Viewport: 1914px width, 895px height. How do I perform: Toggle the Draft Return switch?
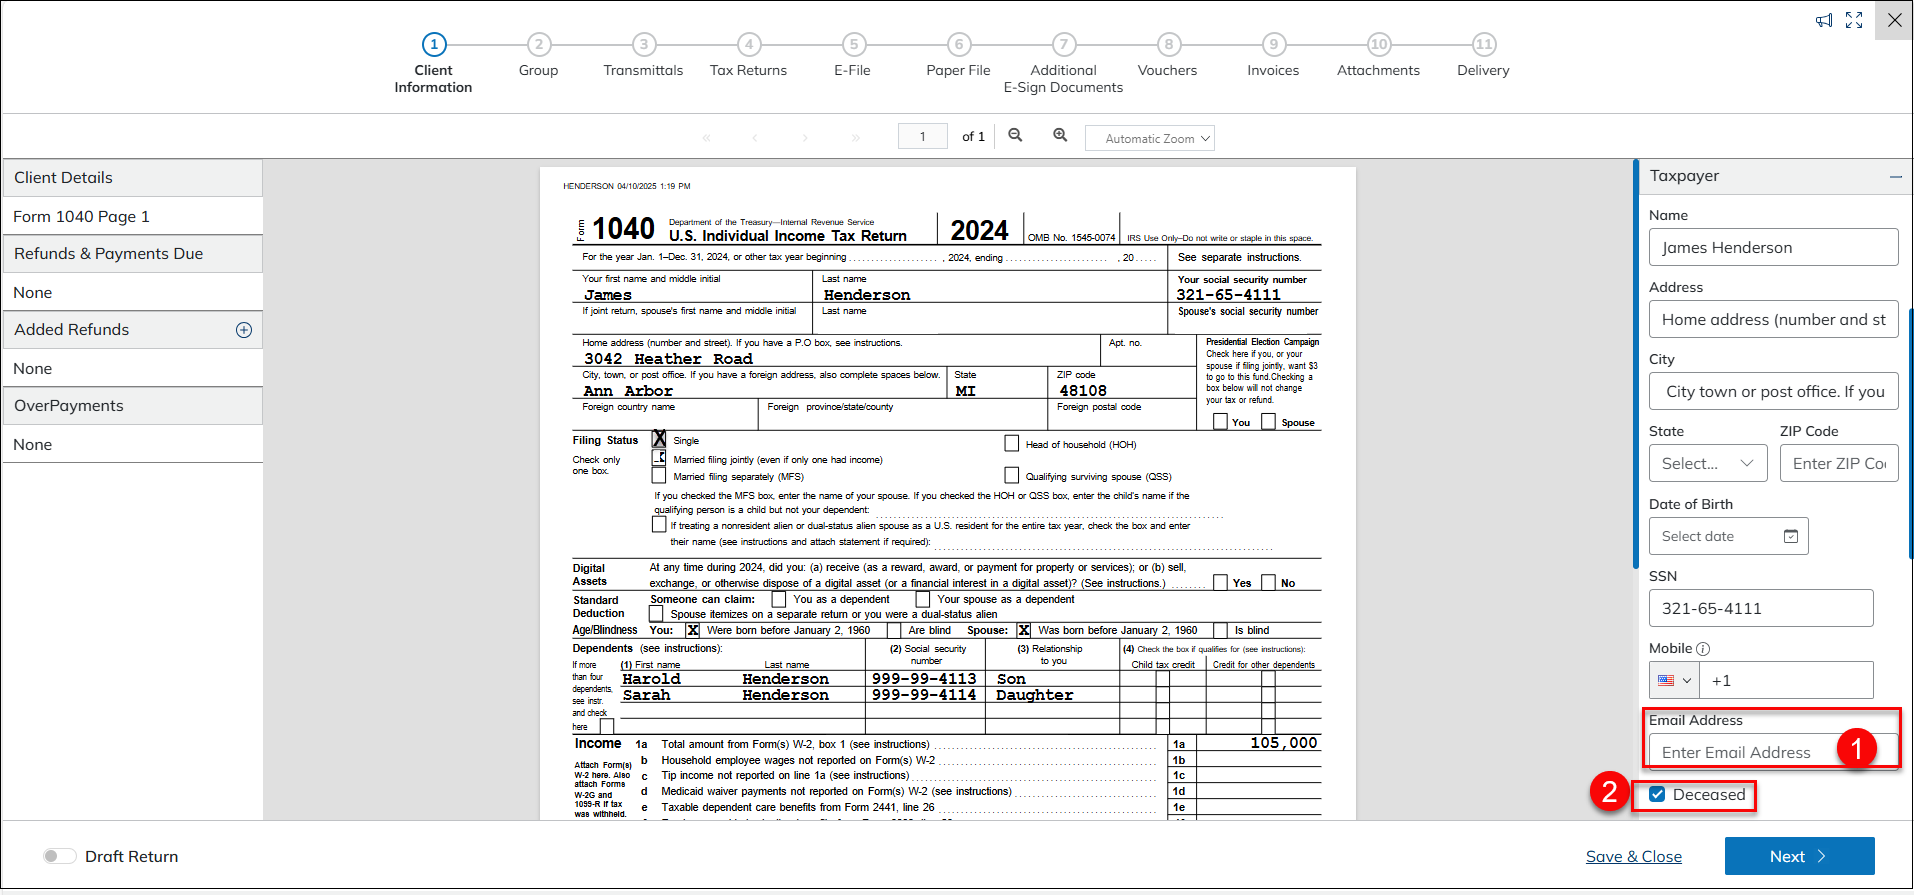[x=60, y=856]
